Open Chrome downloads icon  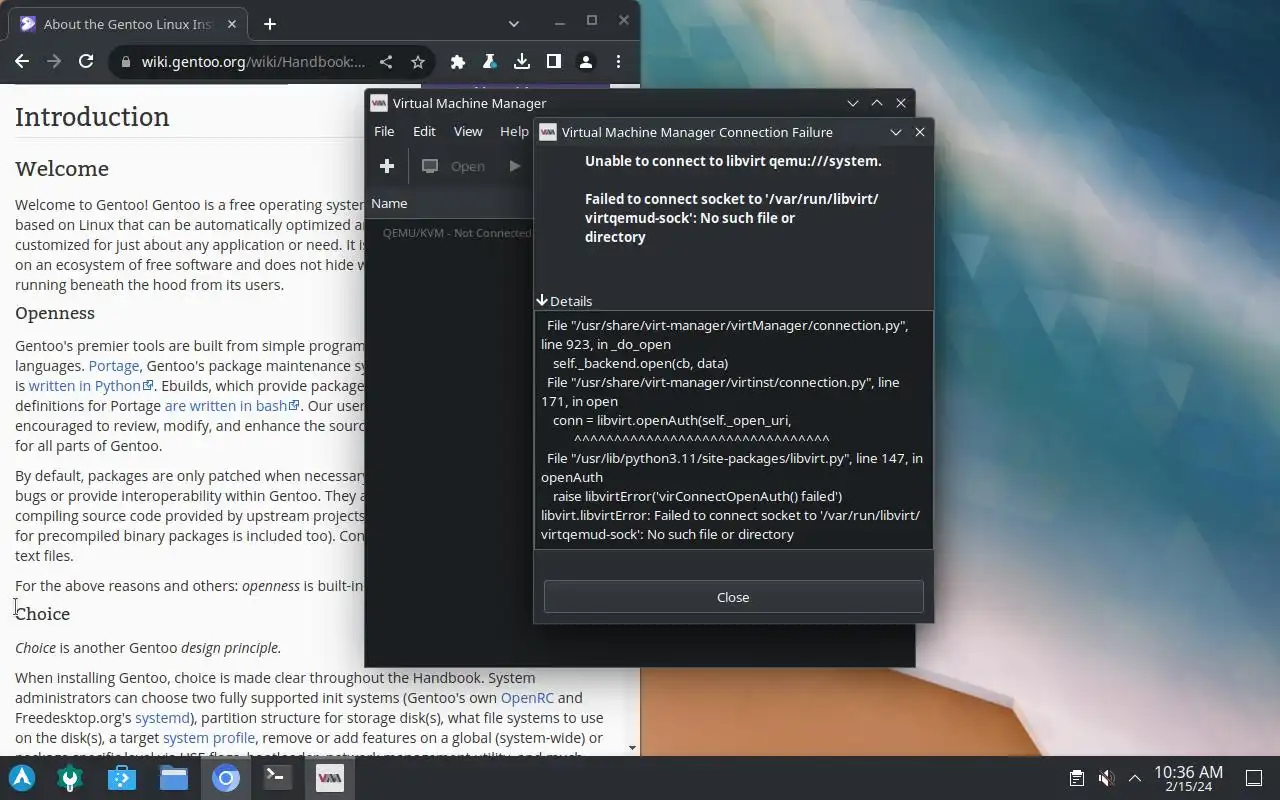tap(522, 62)
